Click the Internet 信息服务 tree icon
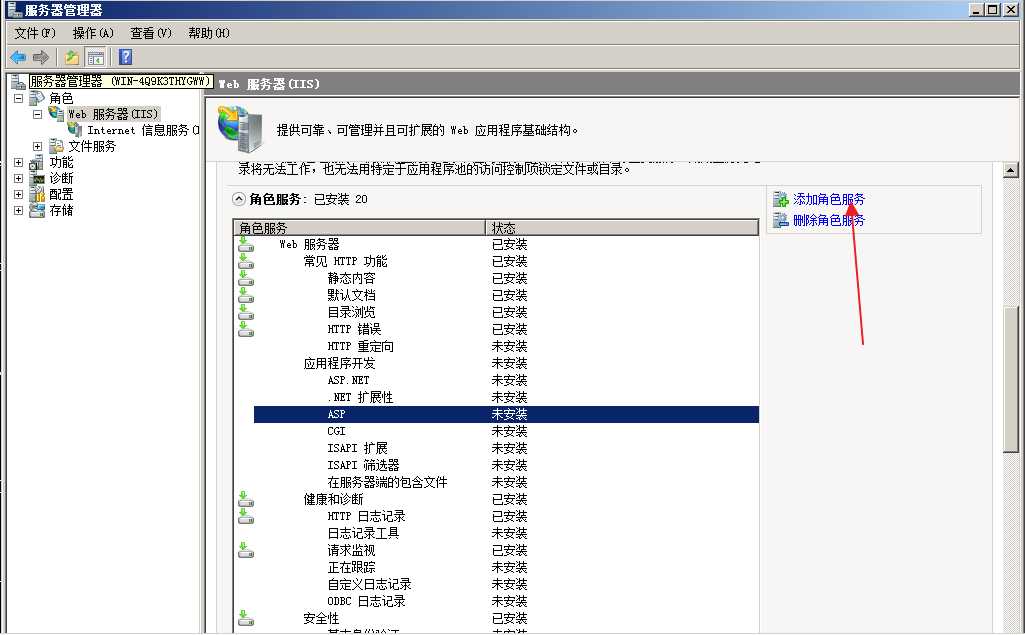 pyautogui.click(x=75, y=129)
